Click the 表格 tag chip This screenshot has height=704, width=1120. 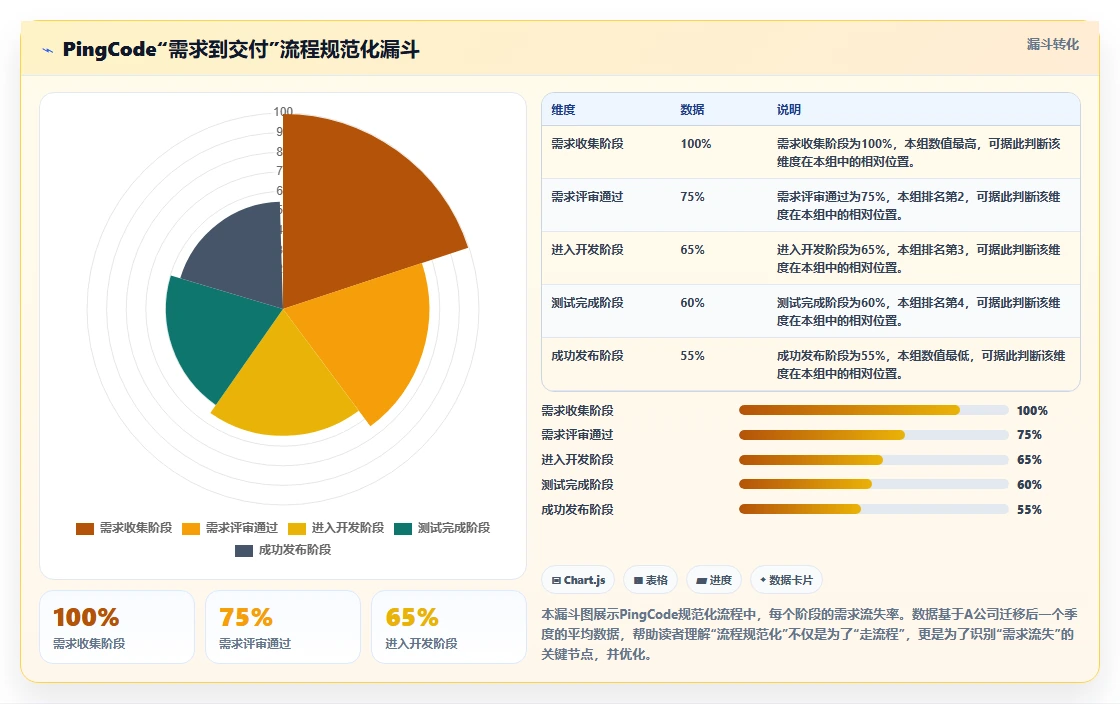(x=651, y=580)
